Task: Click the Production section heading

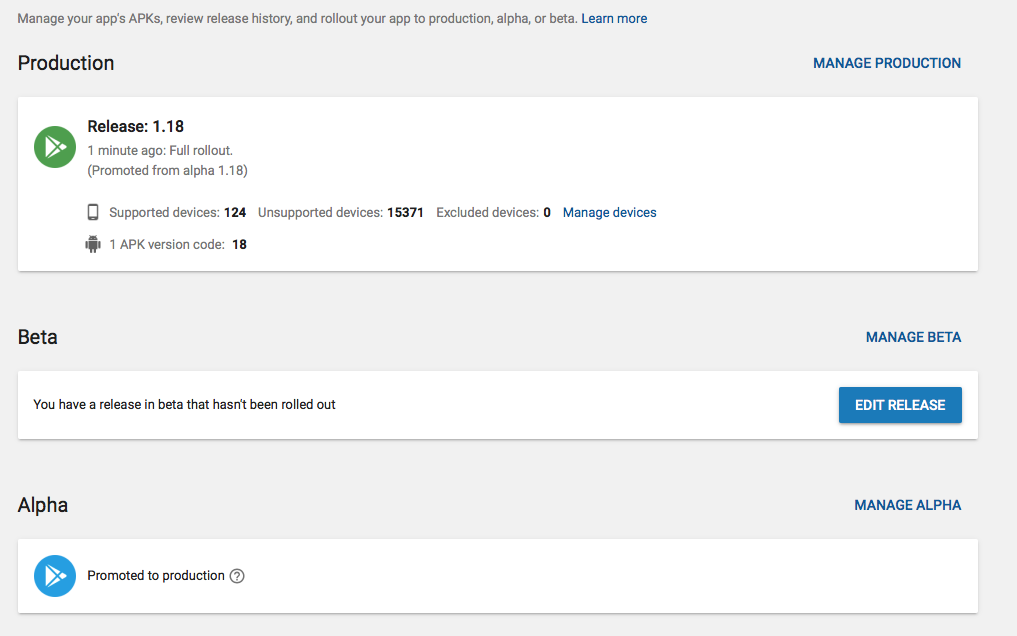Action: tap(66, 63)
